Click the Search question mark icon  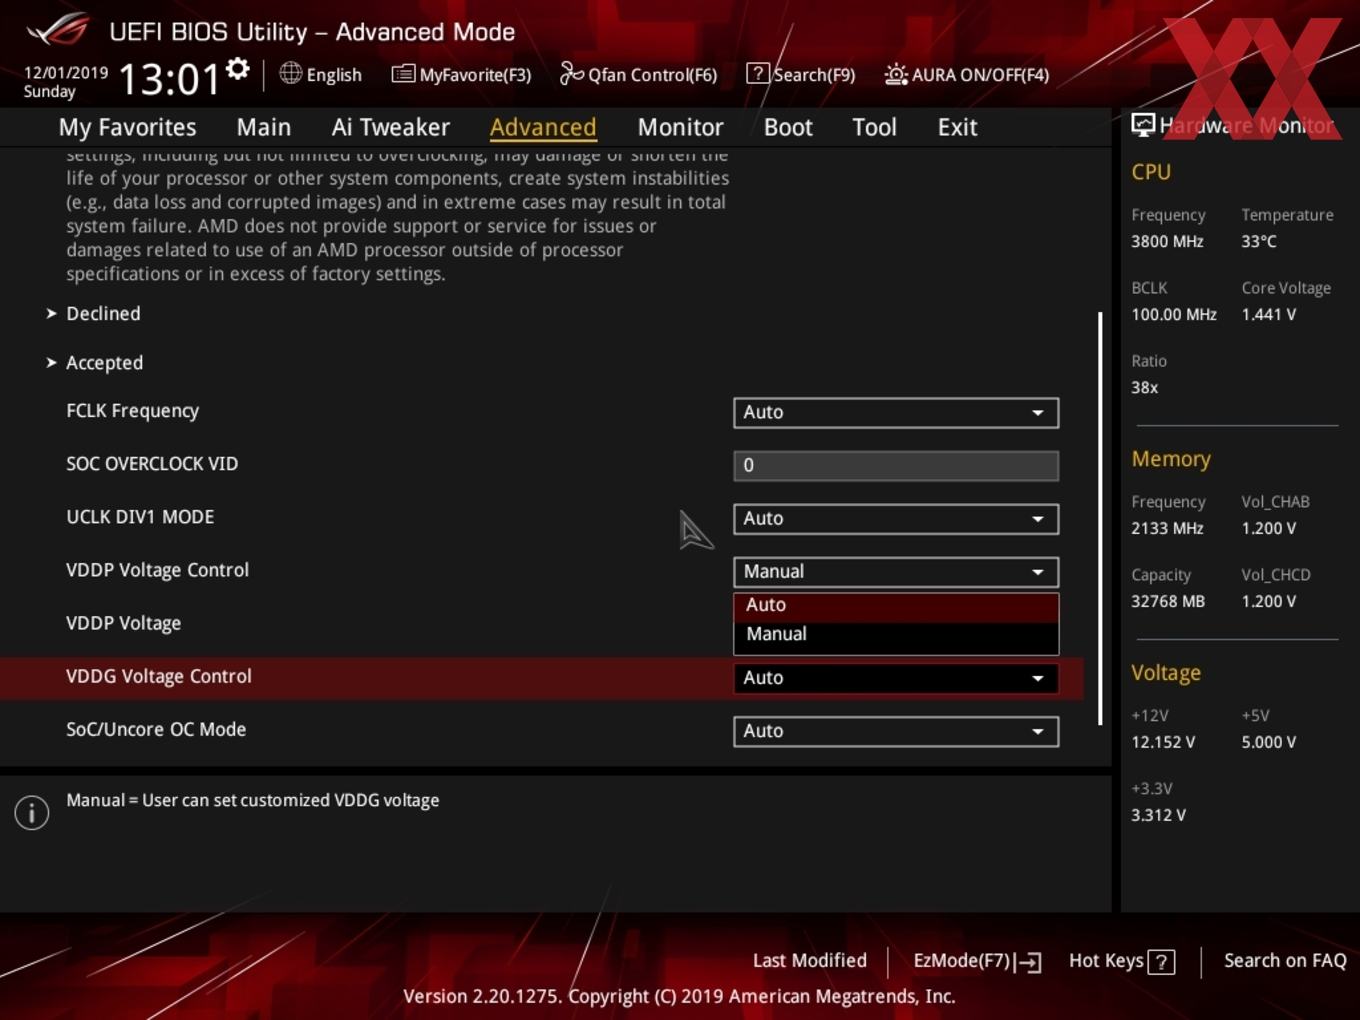point(758,74)
